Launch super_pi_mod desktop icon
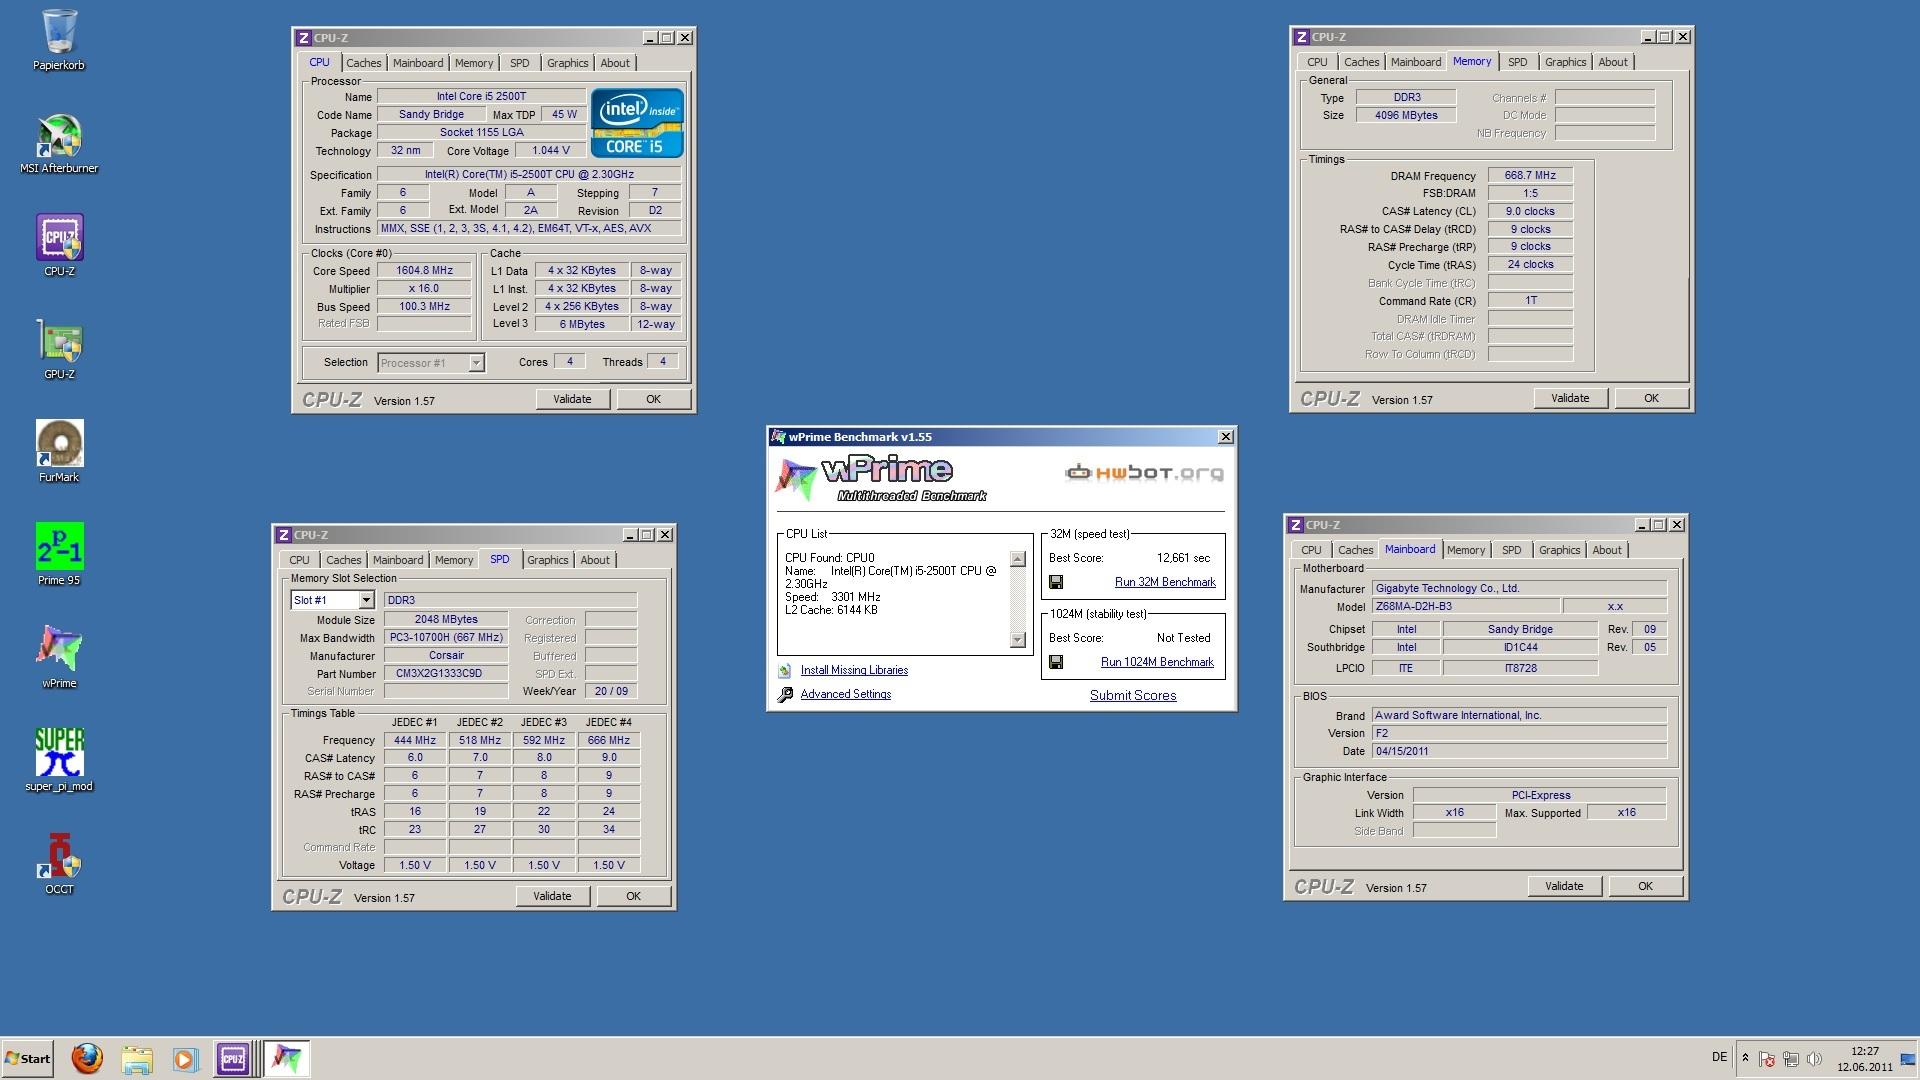 click(59, 761)
